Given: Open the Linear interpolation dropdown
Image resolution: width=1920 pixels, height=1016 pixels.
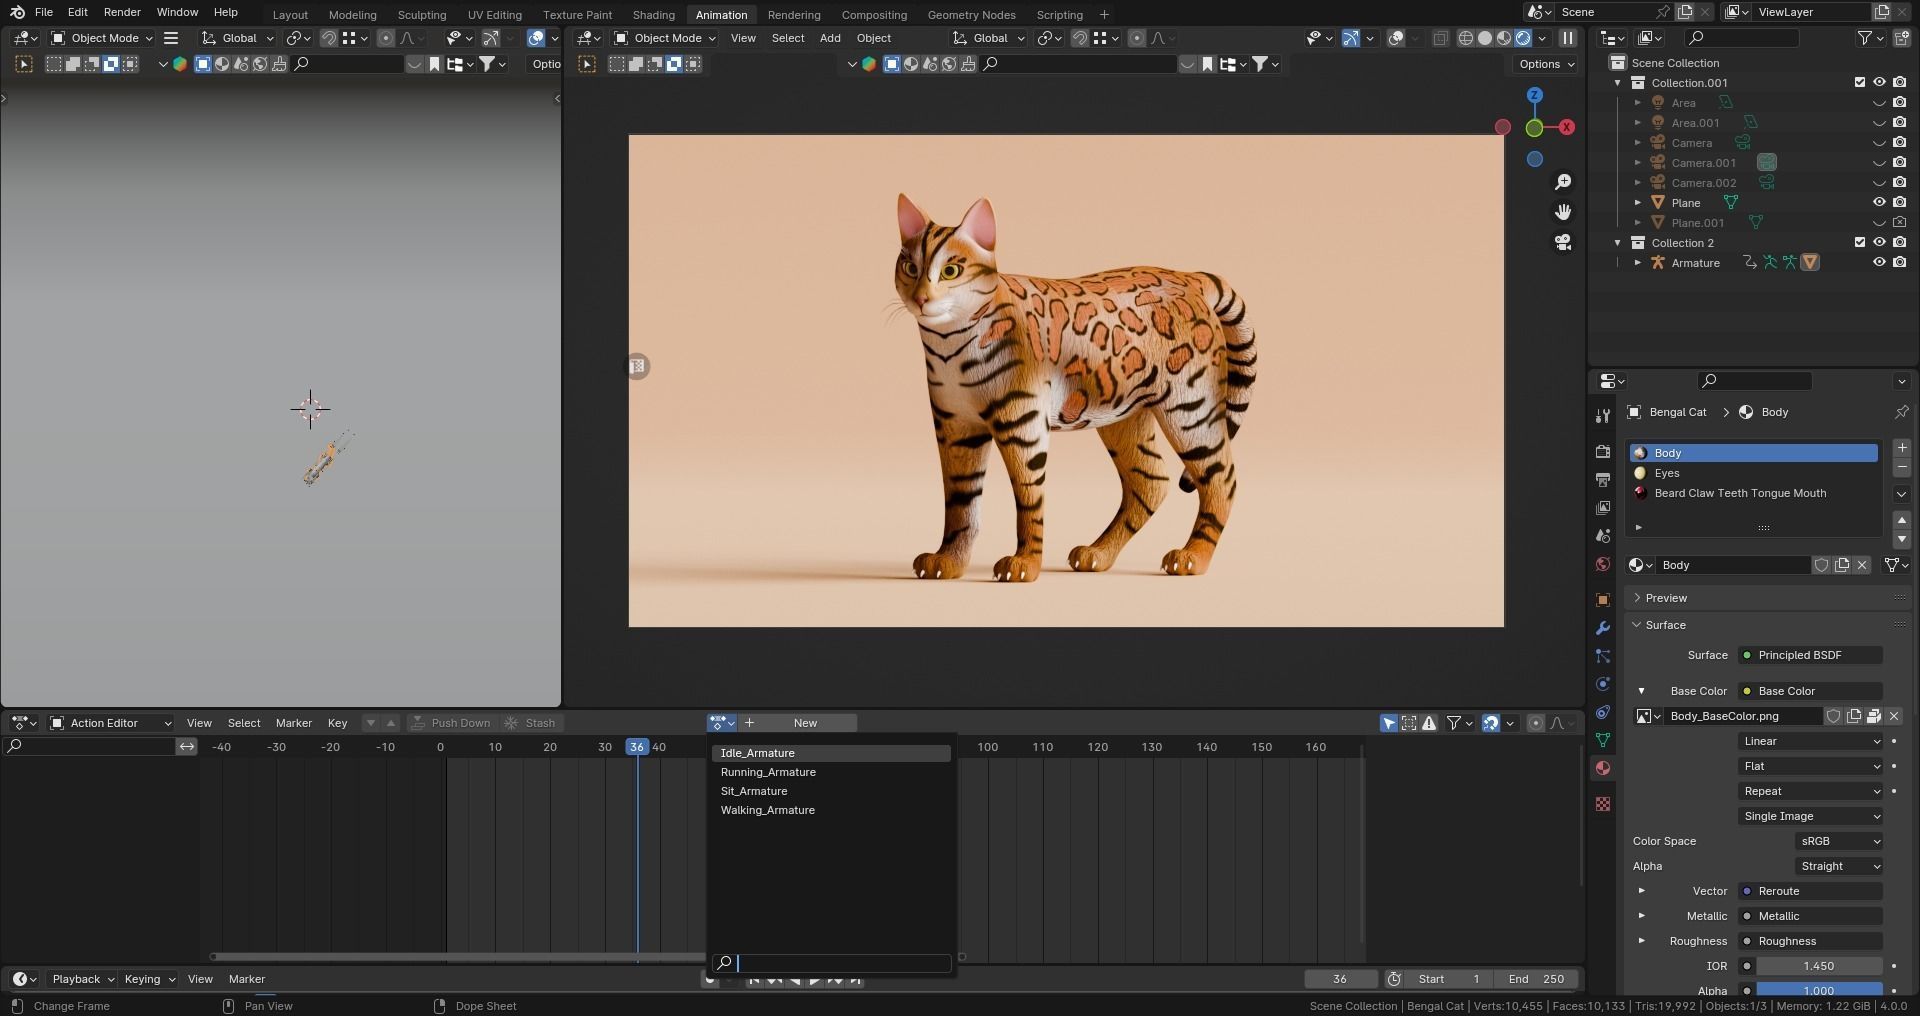Looking at the screenshot, I should tap(1810, 741).
